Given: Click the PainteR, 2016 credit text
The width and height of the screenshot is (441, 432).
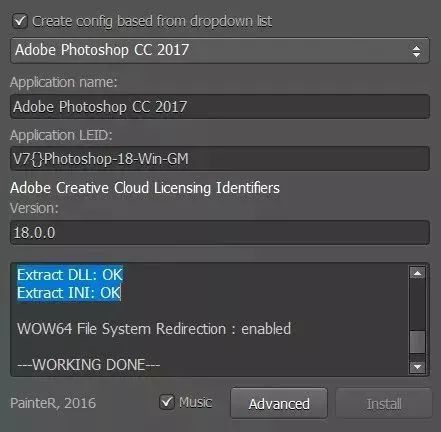Looking at the screenshot, I should [x=53, y=403].
